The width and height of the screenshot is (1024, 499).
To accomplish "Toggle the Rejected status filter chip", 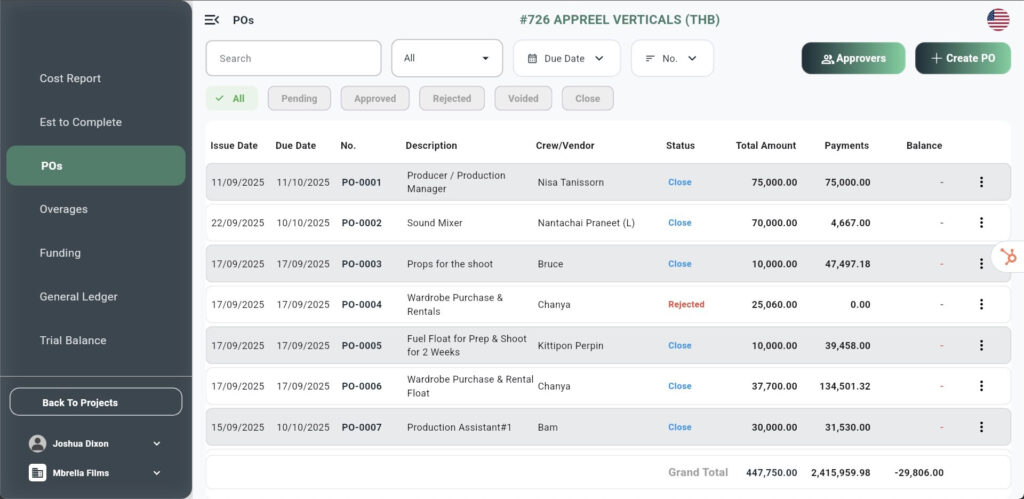I will 452,99.
